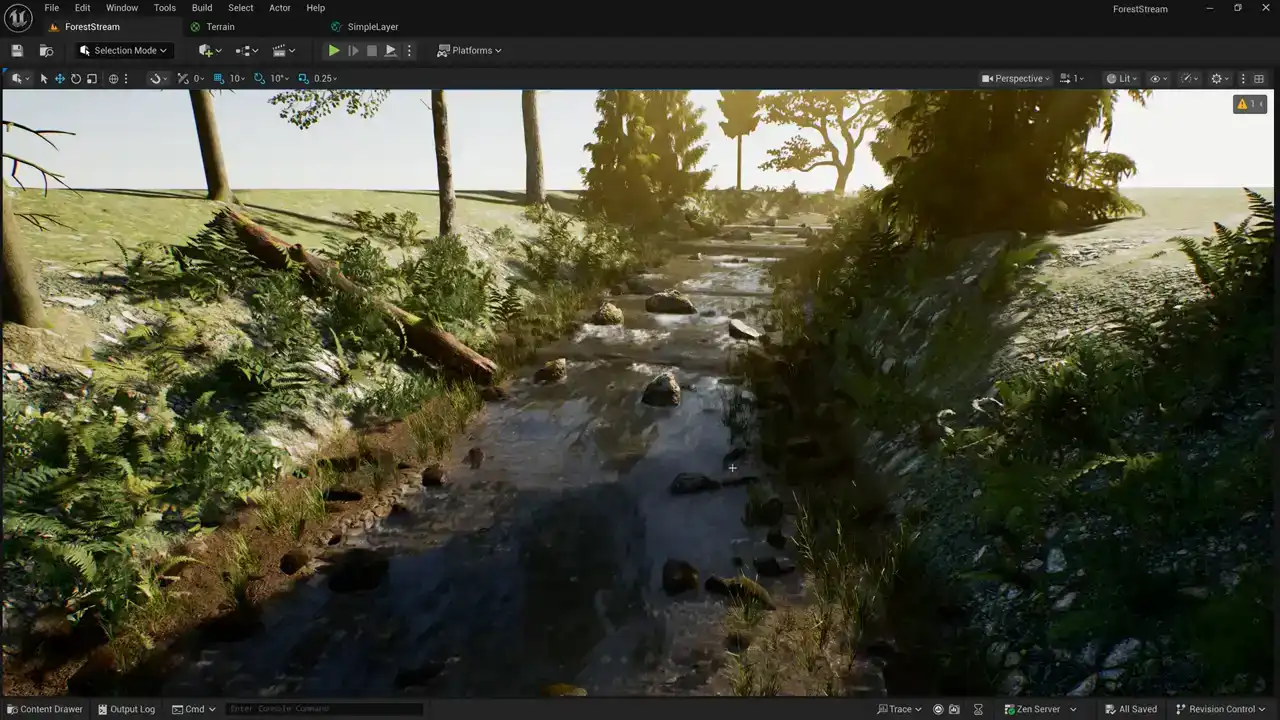Open the Output Log
Viewport: 1280px width, 720px height.
click(x=127, y=709)
